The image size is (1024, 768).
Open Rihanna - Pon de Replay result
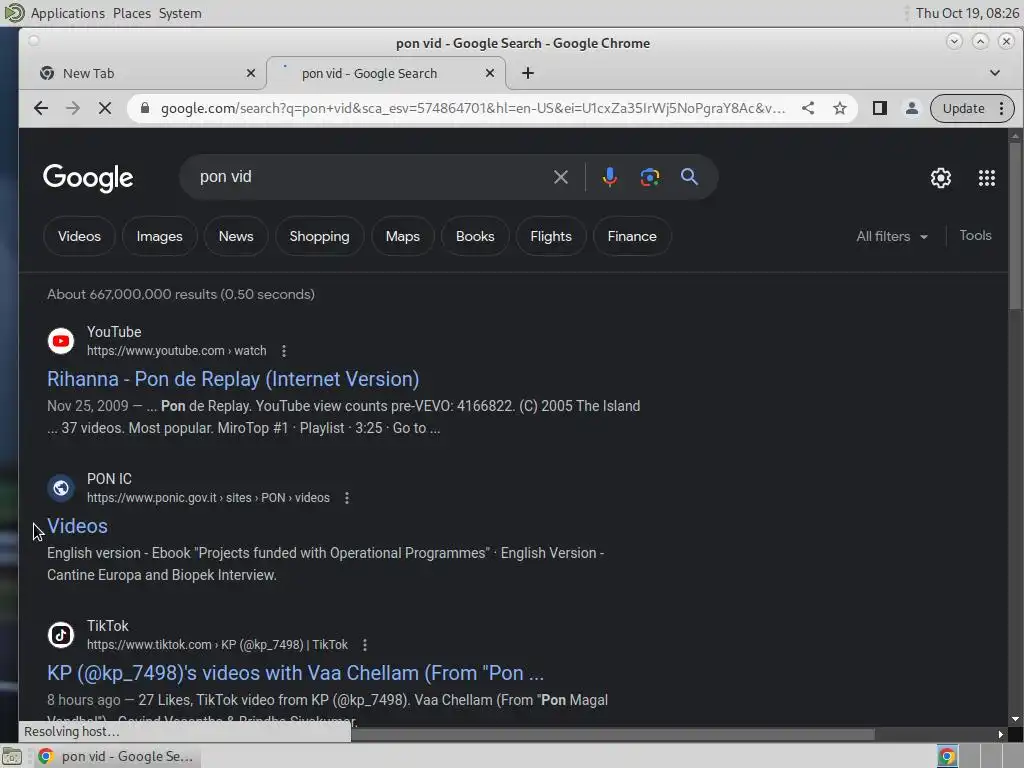[x=233, y=379]
